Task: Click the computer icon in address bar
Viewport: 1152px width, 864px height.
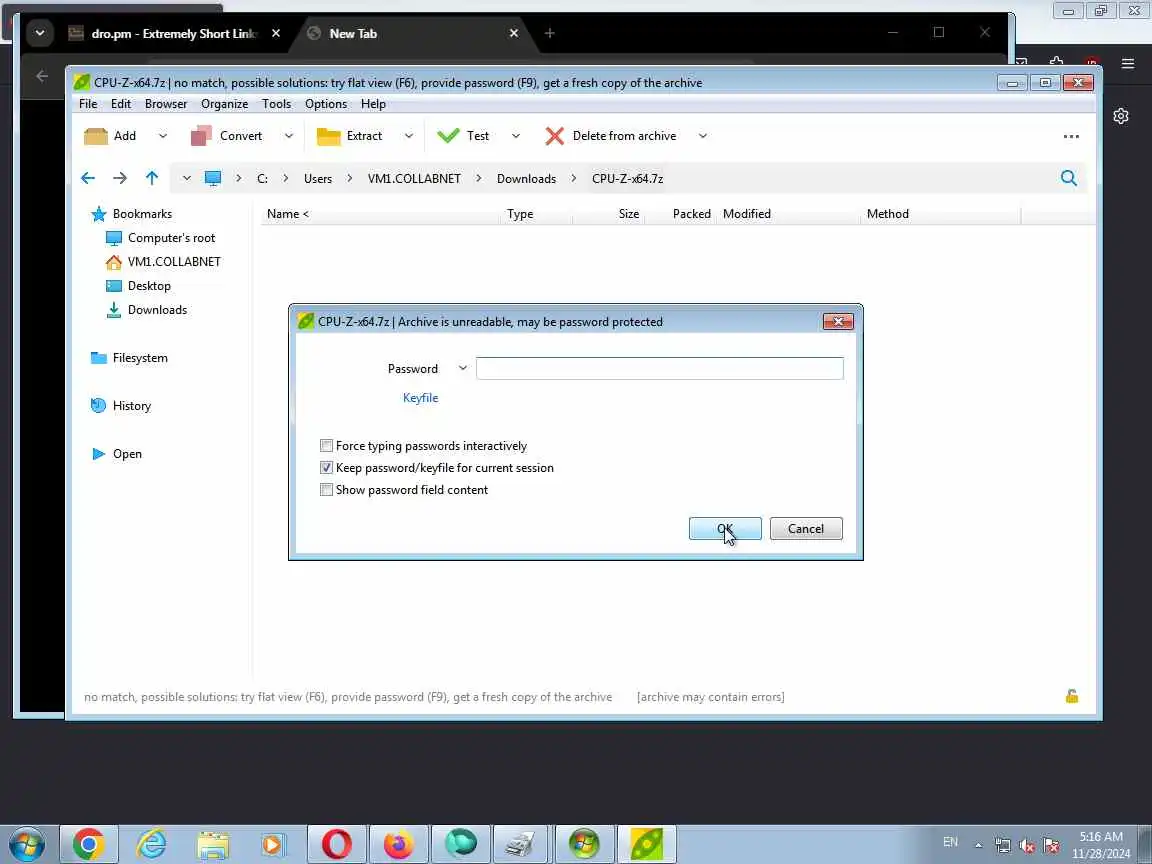Action: pyautogui.click(x=213, y=179)
